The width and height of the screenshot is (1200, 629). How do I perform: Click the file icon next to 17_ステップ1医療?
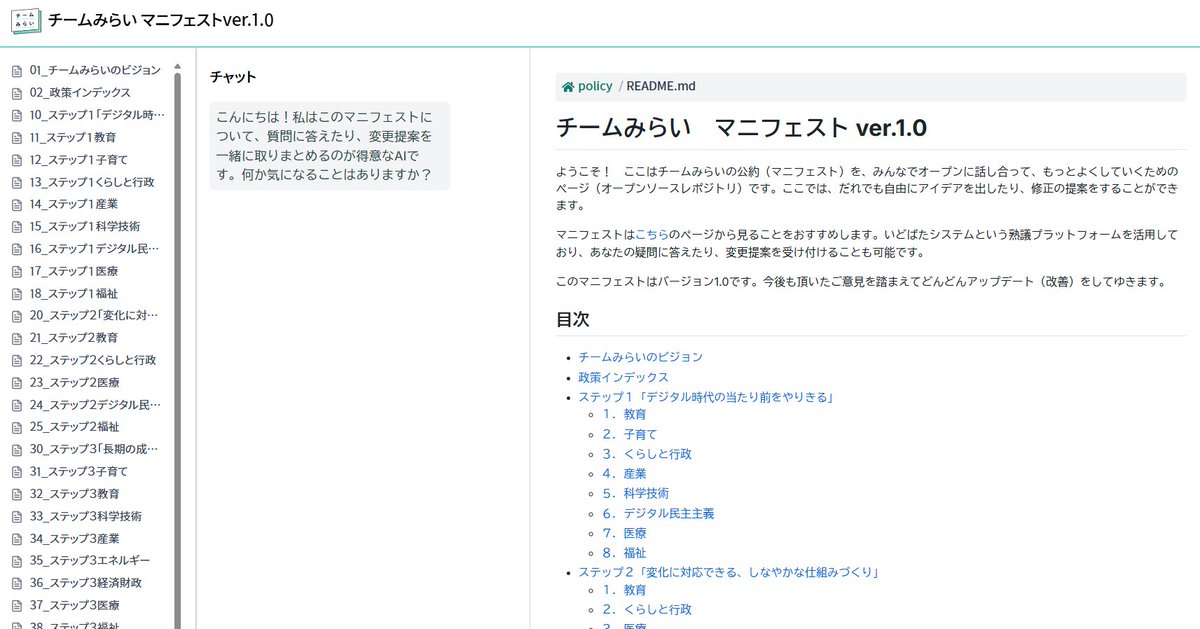click(x=17, y=270)
